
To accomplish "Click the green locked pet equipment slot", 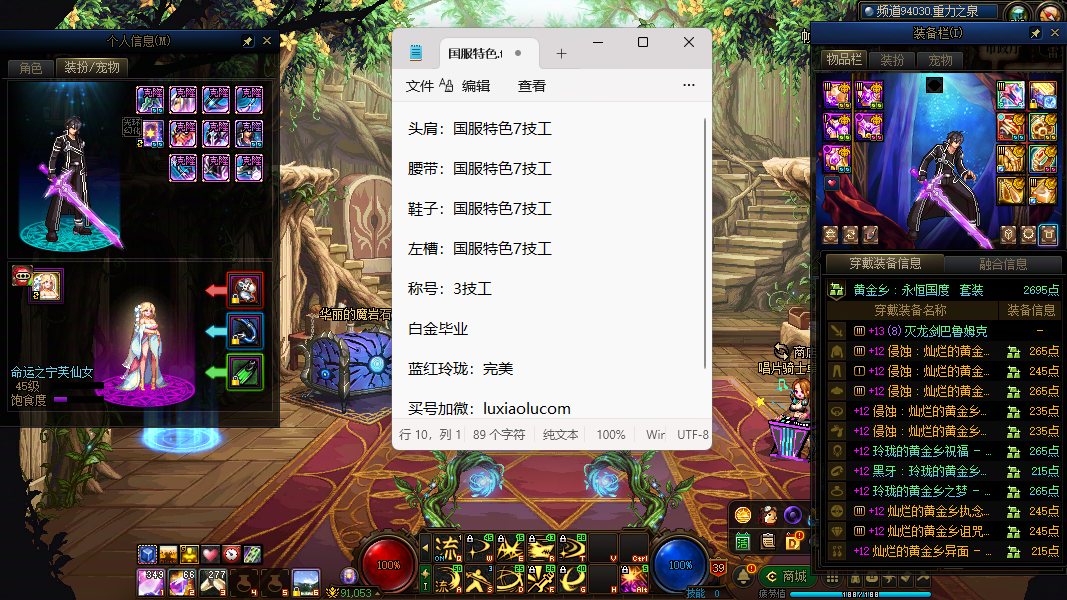I will [245, 372].
